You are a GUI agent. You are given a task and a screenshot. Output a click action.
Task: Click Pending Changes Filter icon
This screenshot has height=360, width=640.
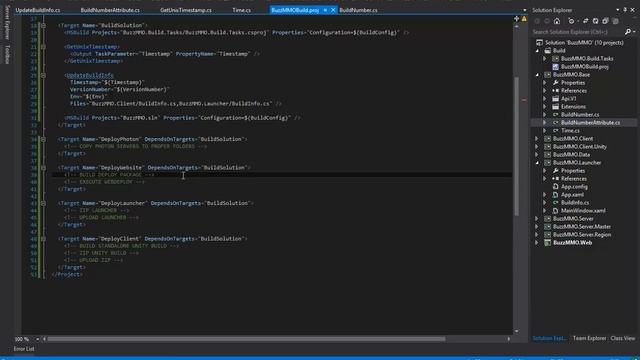point(572,21)
